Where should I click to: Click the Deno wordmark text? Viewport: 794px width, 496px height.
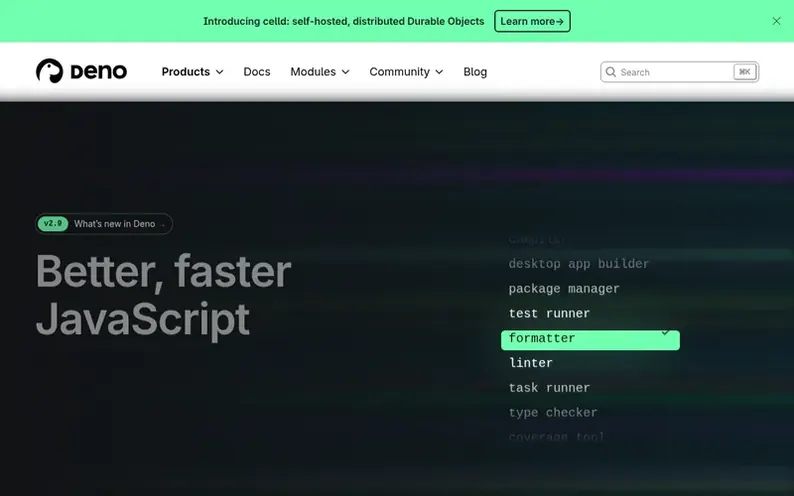(99, 71)
